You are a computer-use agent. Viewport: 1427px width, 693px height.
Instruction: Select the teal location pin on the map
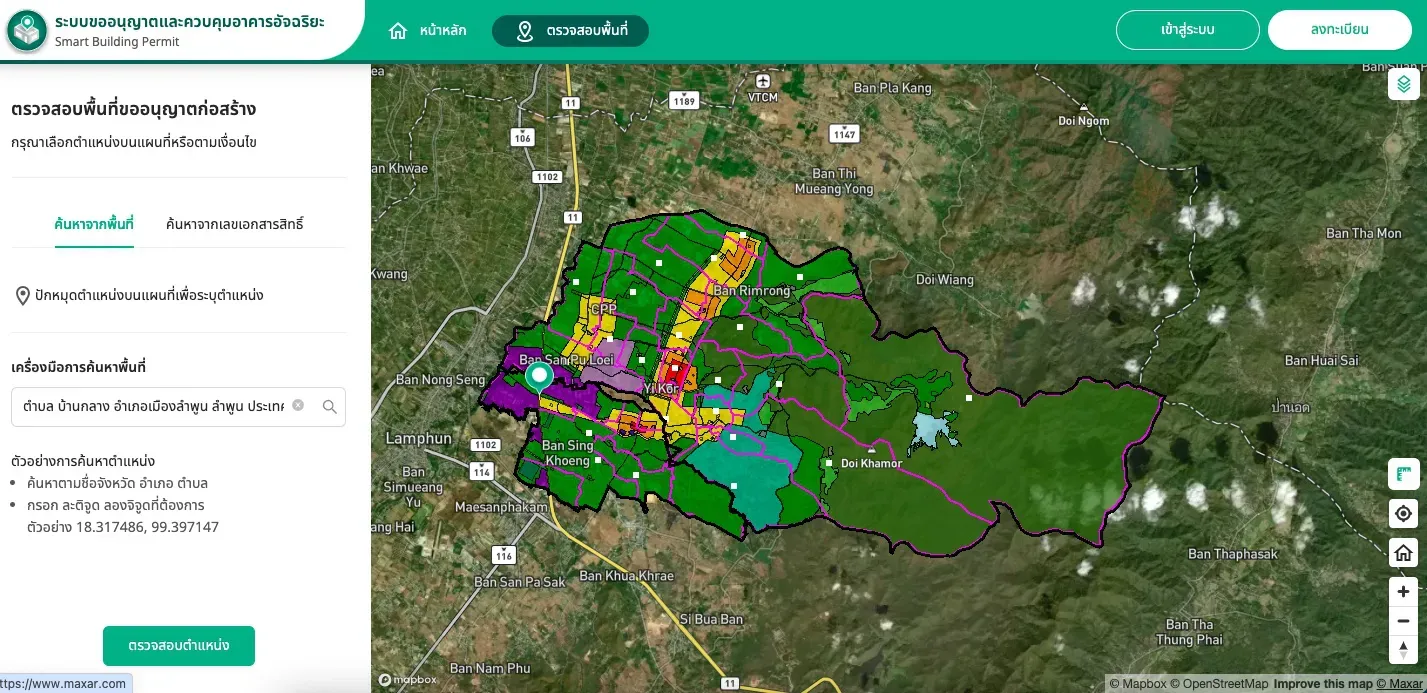tap(539, 378)
